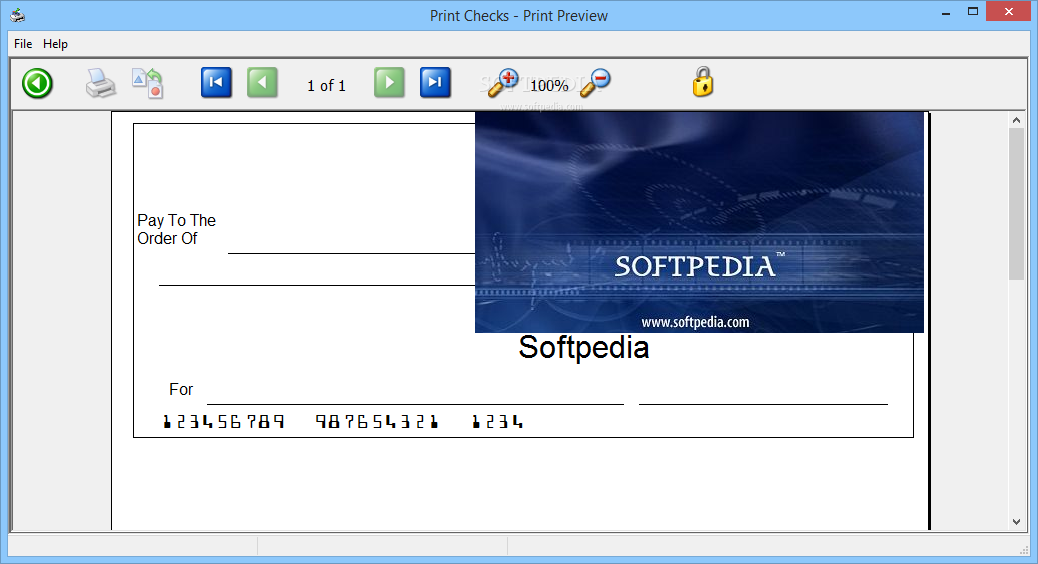Viewport: 1038px width, 564px height.
Task: Click the vertical scrollbar thumb
Action: point(1017,204)
